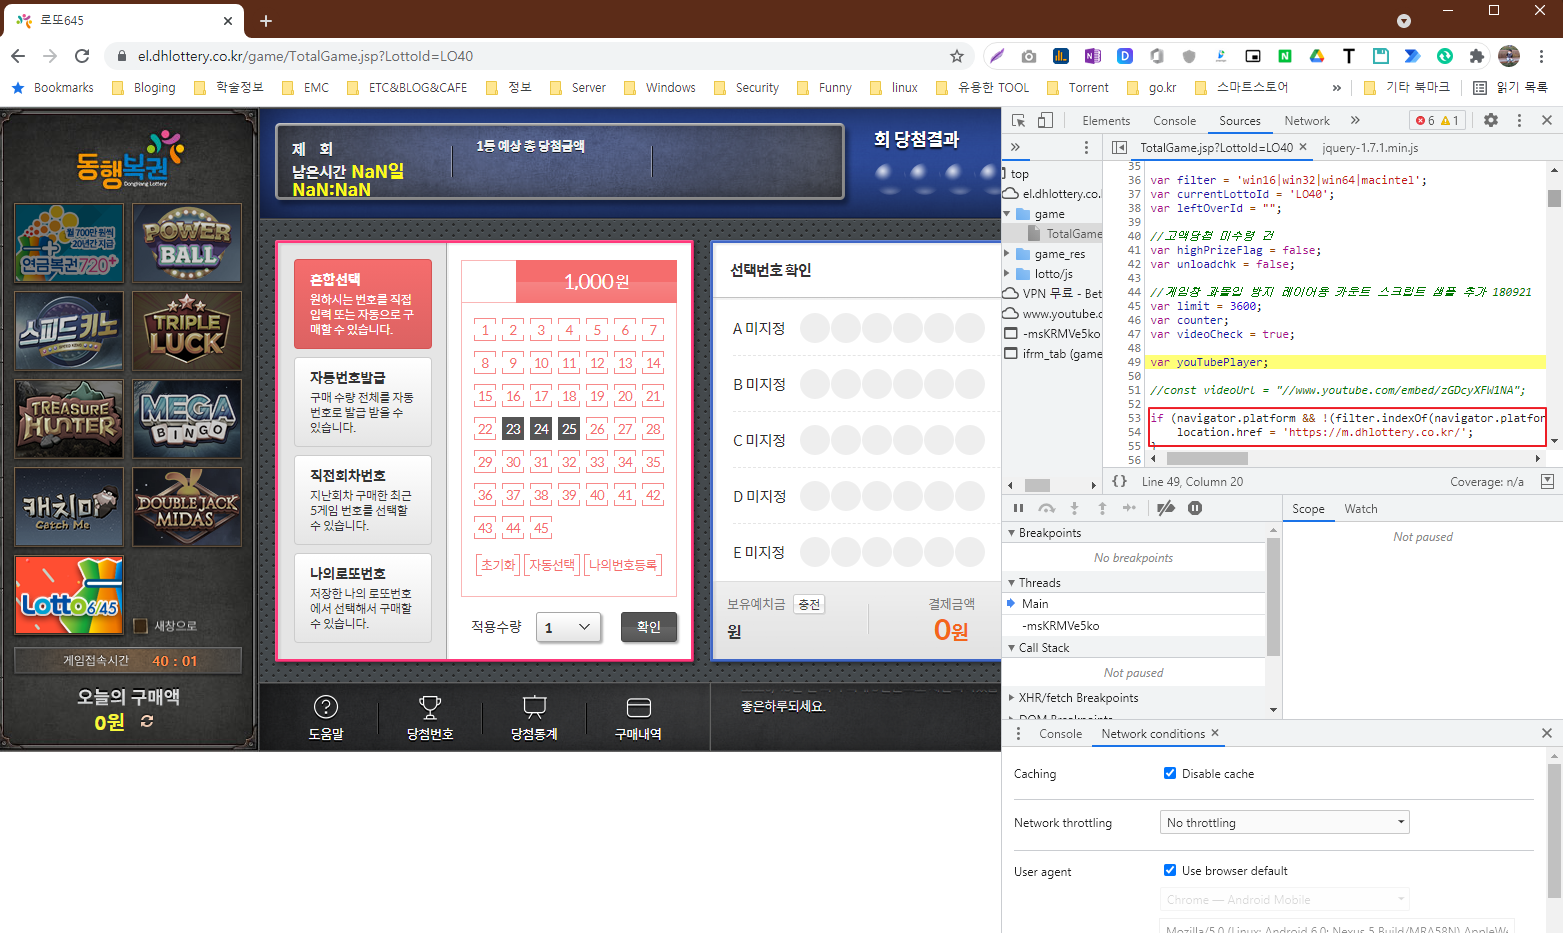This screenshot has width=1563, height=933.
Task: Open the Security bookmarks folder
Action: (x=746, y=87)
